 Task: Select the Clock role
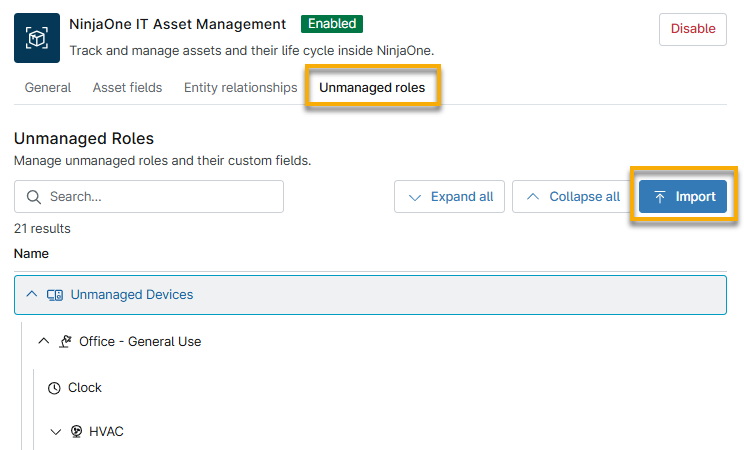84,388
